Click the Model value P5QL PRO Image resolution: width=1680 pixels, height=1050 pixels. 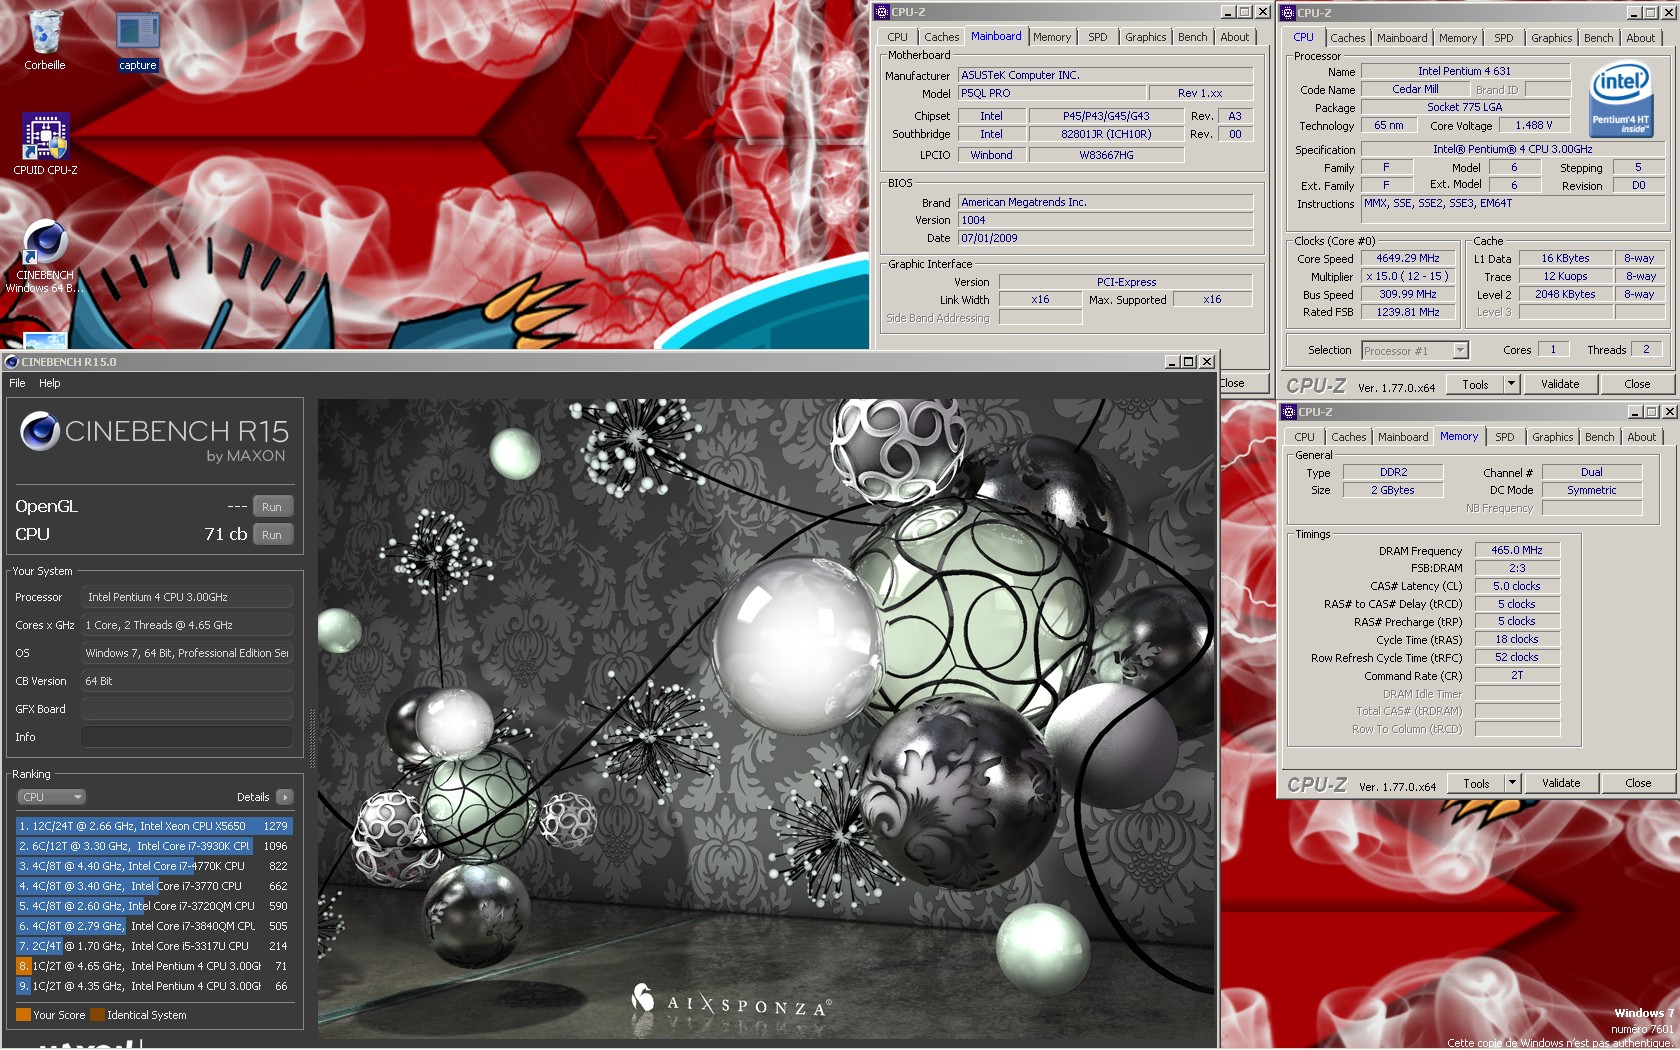pos(1051,93)
